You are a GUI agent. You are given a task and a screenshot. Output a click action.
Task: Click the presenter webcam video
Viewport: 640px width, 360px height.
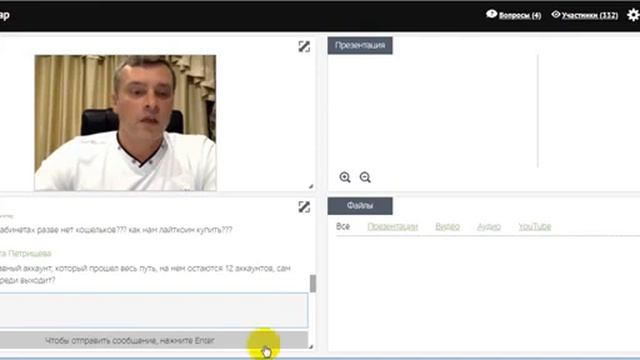125,123
